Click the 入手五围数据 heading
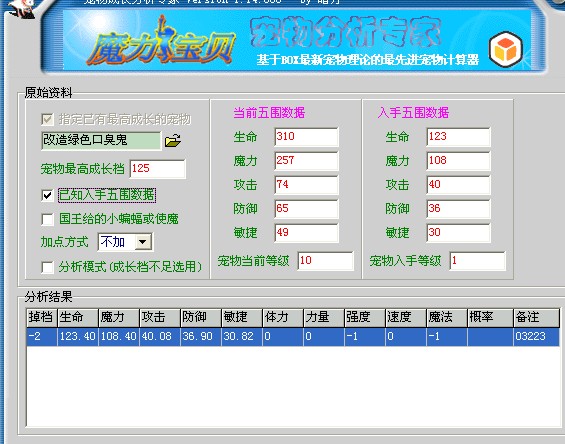Screen dimensions: 565x444 point(413,113)
